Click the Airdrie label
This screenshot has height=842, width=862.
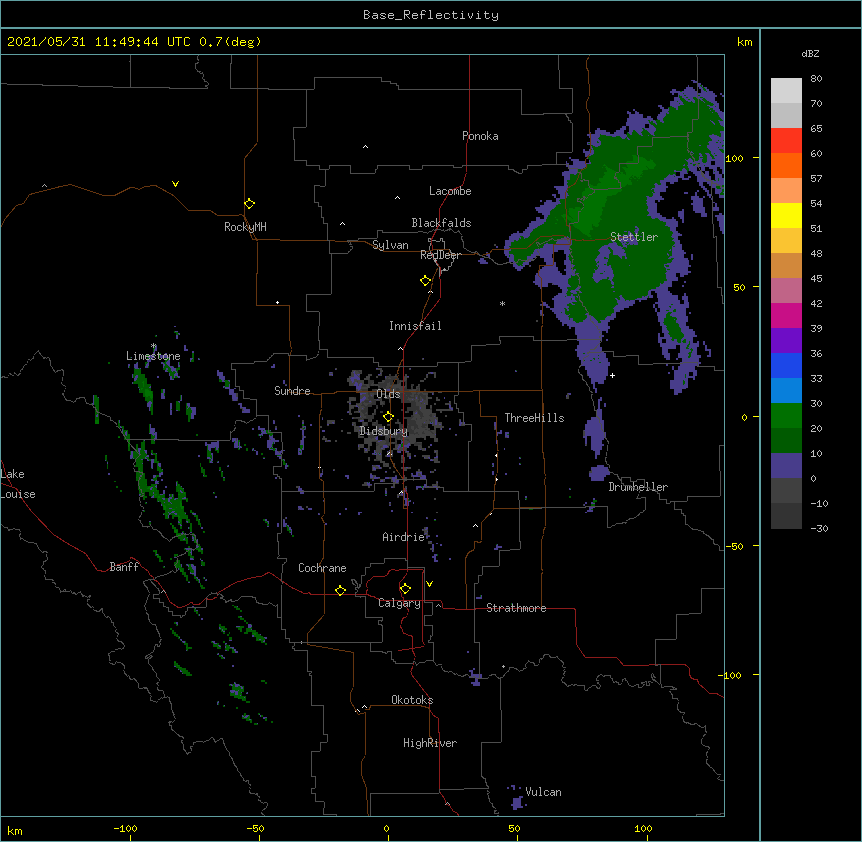tap(403, 537)
